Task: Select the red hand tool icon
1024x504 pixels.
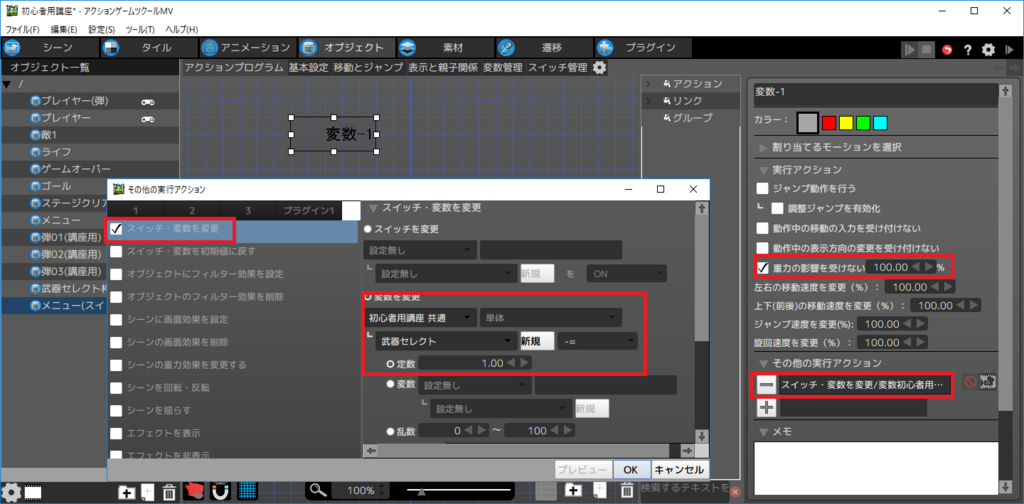Action: (195, 490)
